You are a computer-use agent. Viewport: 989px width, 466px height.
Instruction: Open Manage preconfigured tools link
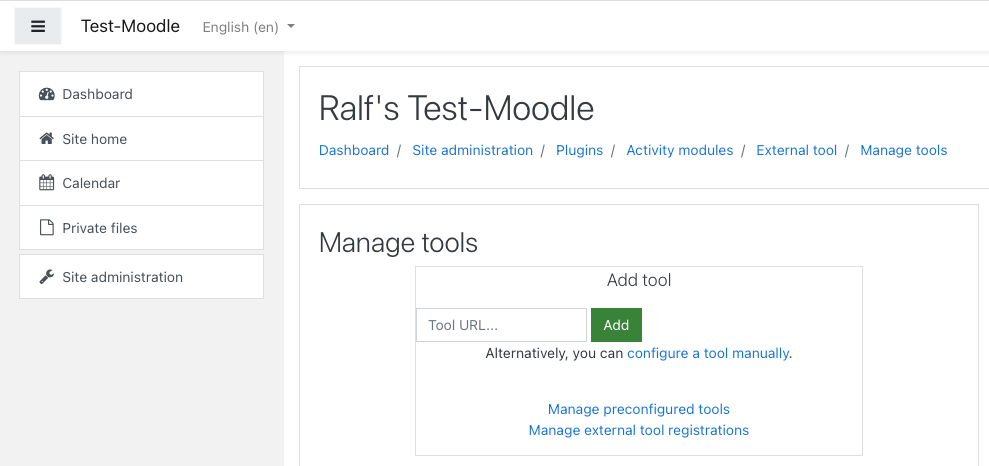[x=638, y=409]
